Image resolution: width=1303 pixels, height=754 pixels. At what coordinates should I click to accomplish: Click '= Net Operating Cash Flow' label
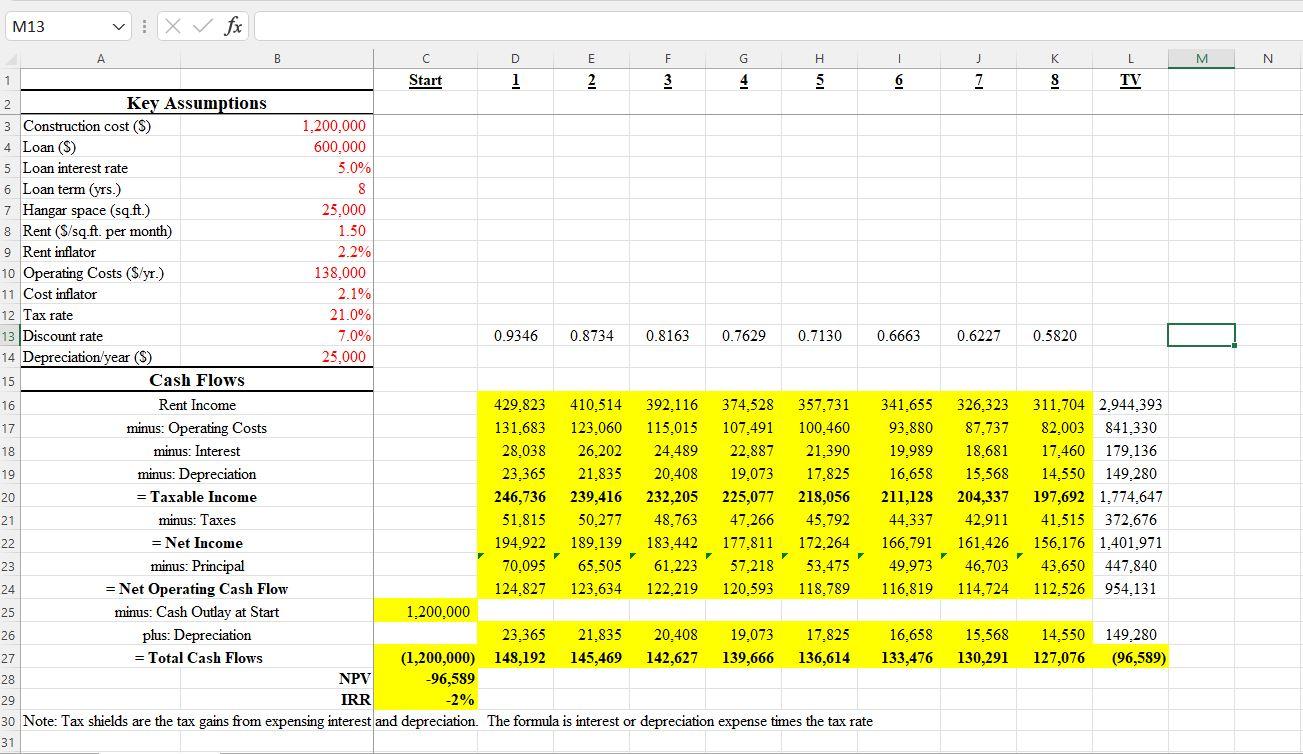[197, 589]
